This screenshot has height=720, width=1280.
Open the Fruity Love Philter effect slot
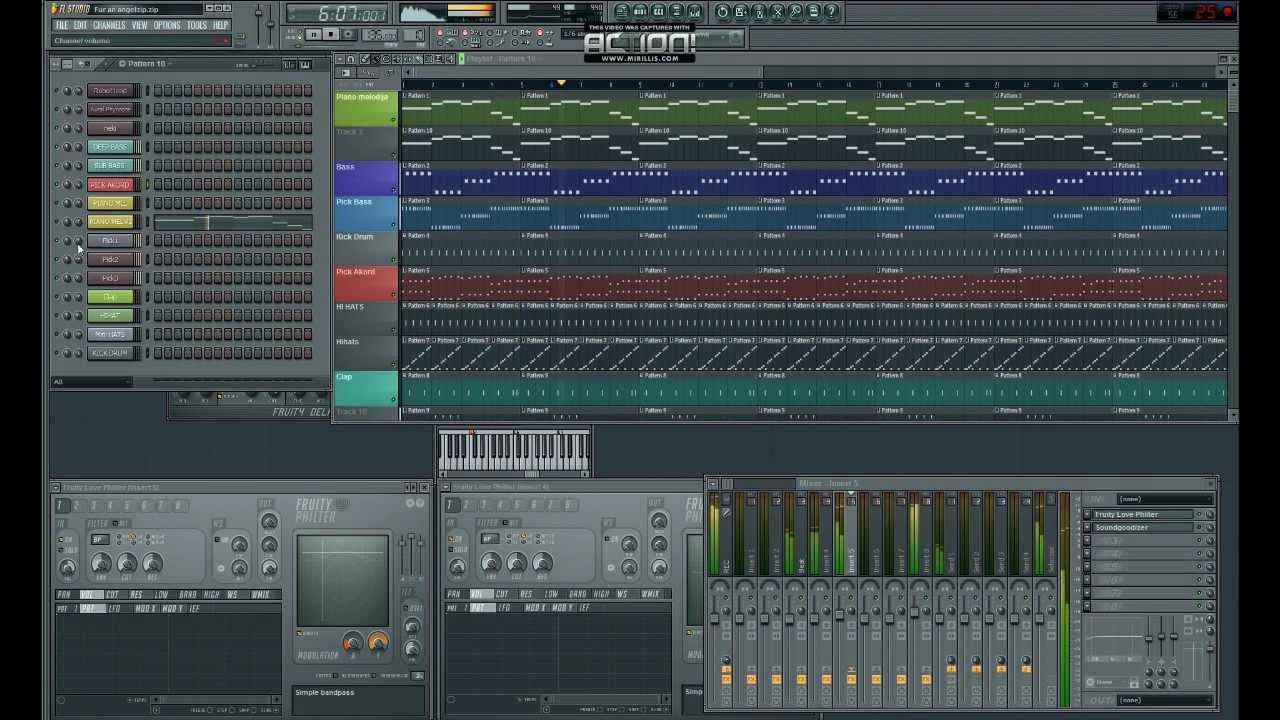1143,514
